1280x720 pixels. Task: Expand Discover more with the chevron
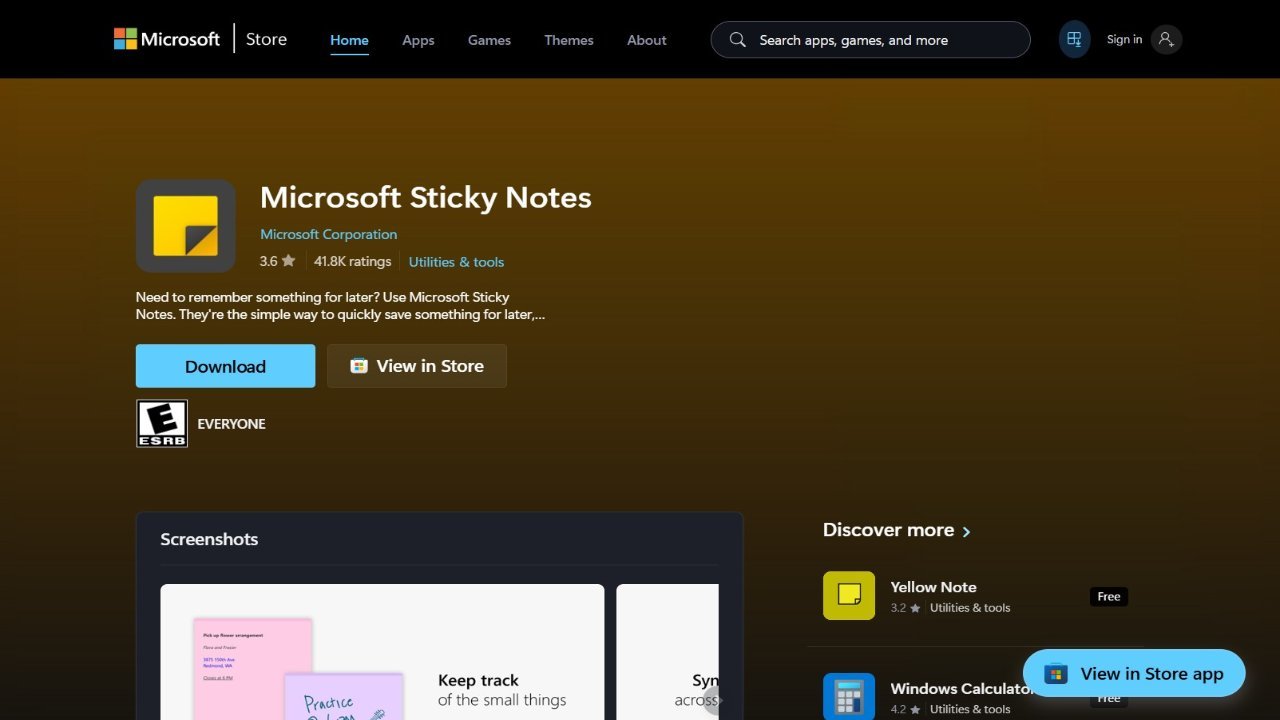pyautogui.click(x=966, y=531)
